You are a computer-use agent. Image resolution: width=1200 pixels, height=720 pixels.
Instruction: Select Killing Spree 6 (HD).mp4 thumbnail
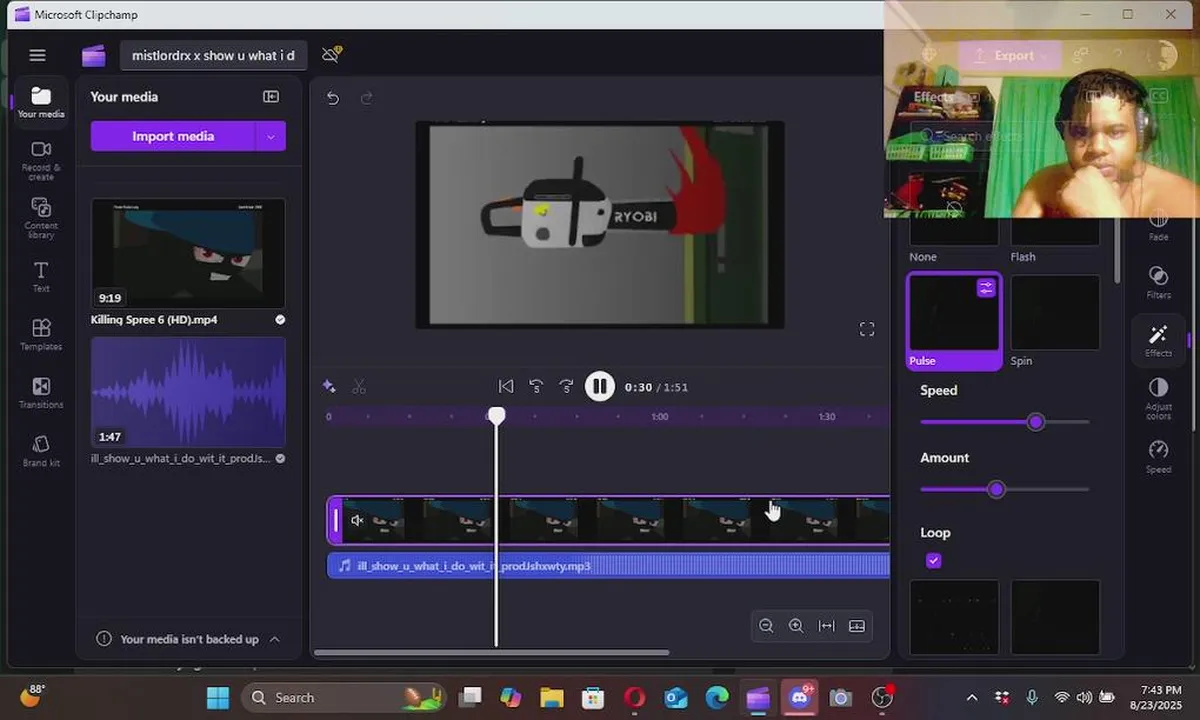click(x=188, y=253)
